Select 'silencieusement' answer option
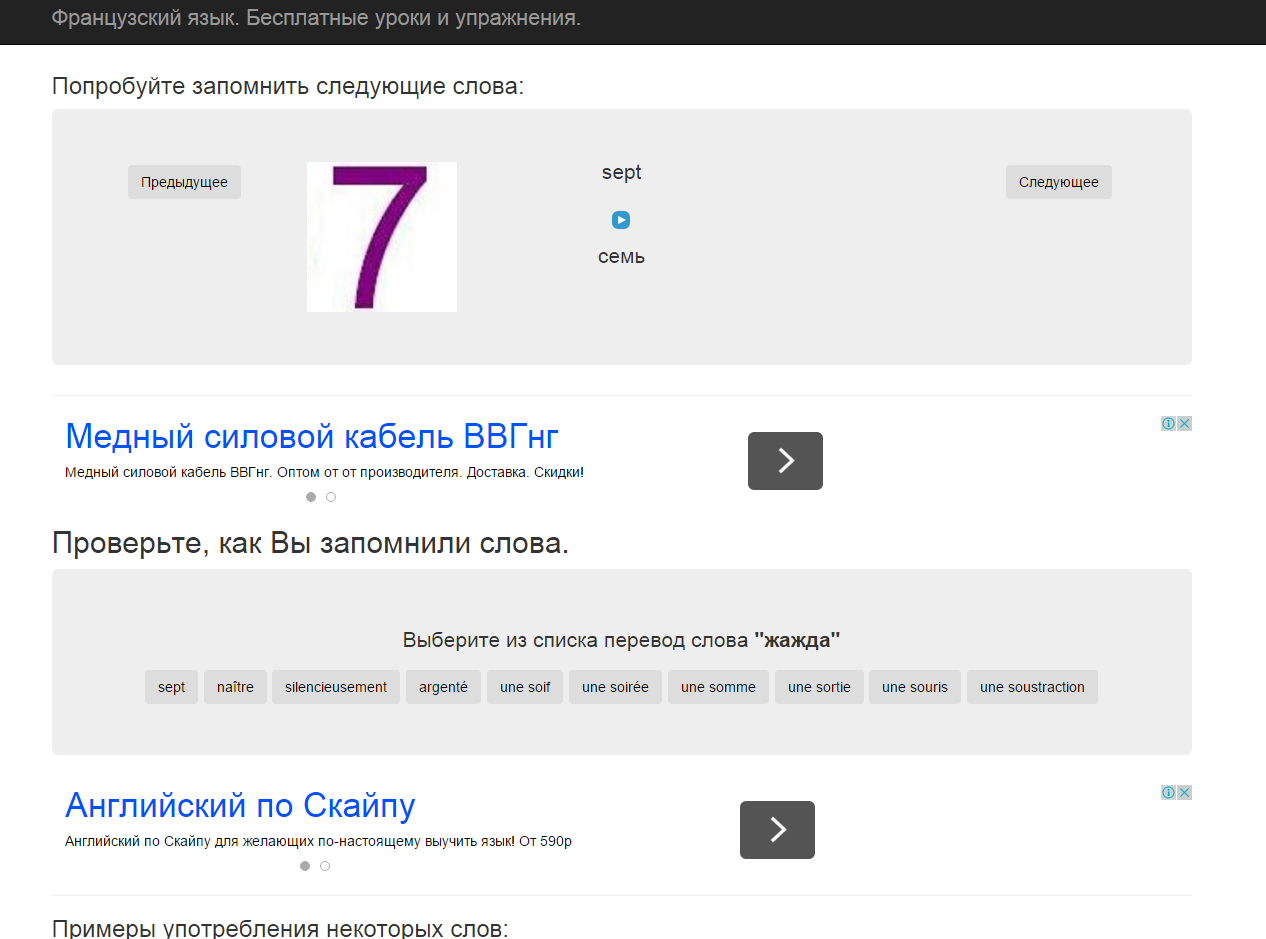Image resolution: width=1266 pixels, height=939 pixels. pos(336,687)
